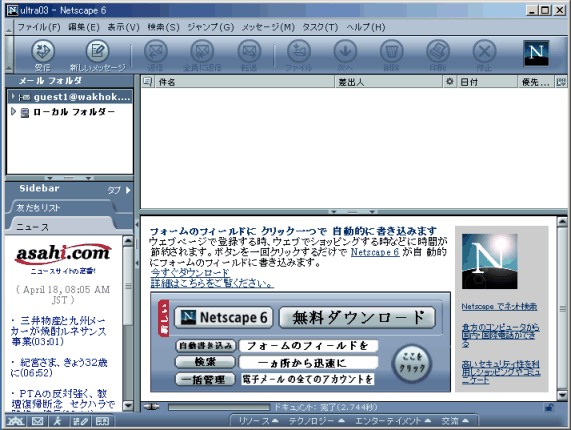Screen dimensions: 571x430
Task: Sort messages by 差出人 column header
Action: pyautogui.click(x=388, y=82)
